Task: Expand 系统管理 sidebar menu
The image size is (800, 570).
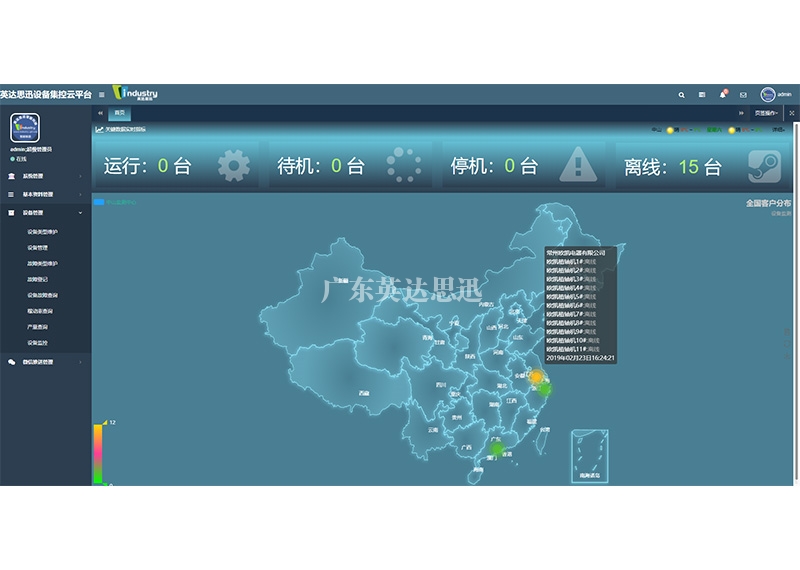Action: 46,176
